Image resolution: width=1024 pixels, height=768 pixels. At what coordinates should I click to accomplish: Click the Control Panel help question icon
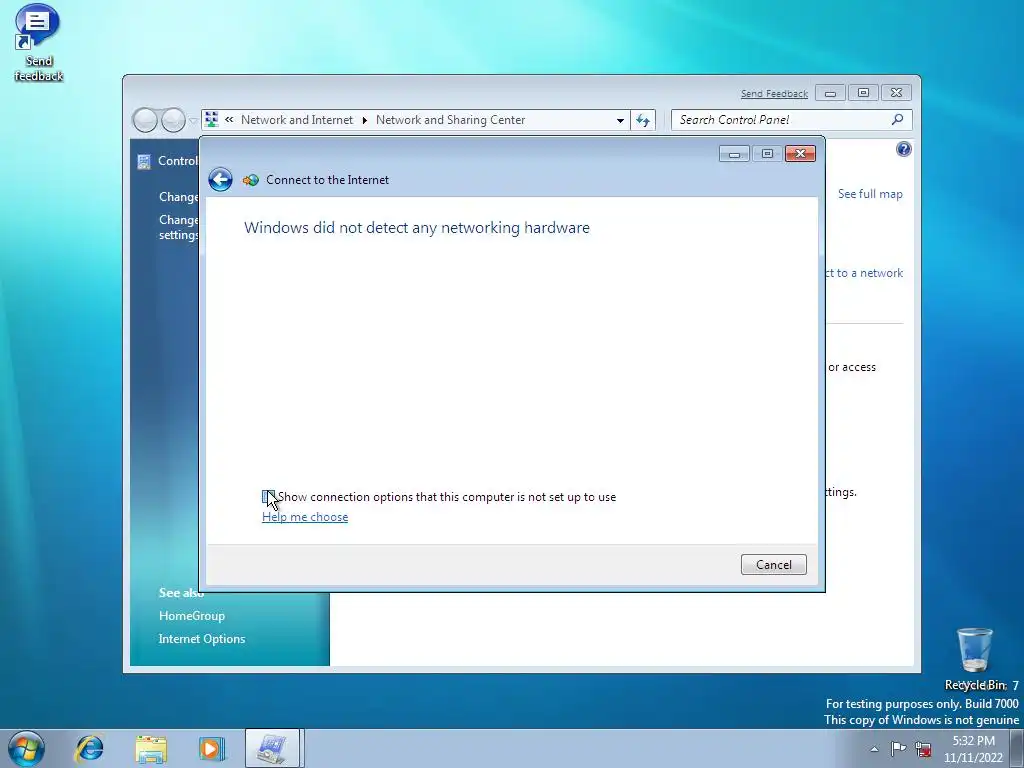coord(903,150)
